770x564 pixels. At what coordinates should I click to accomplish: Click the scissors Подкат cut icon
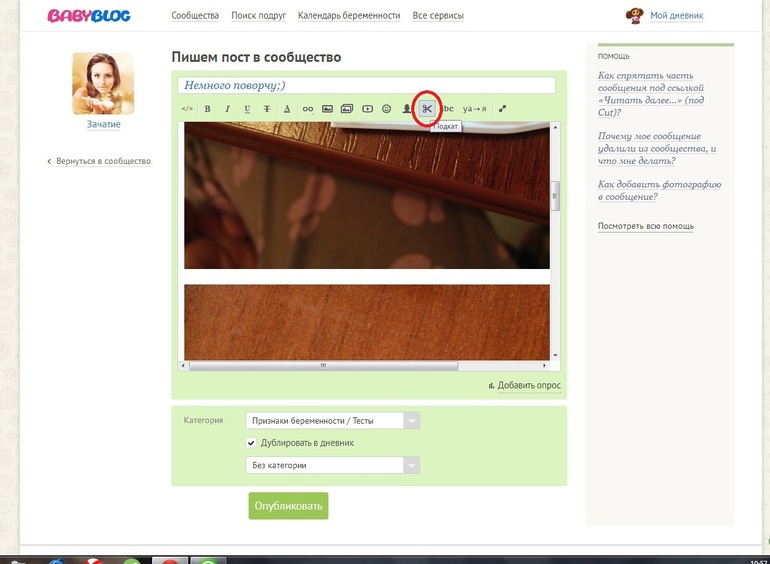(x=427, y=109)
